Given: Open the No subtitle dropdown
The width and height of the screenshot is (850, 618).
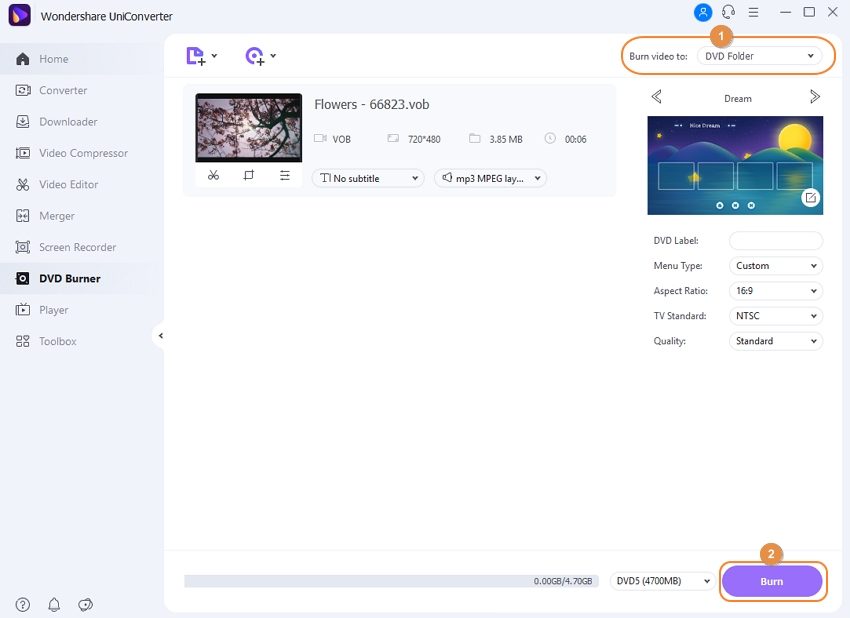Looking at the screenshot, I should coord(368,178).
